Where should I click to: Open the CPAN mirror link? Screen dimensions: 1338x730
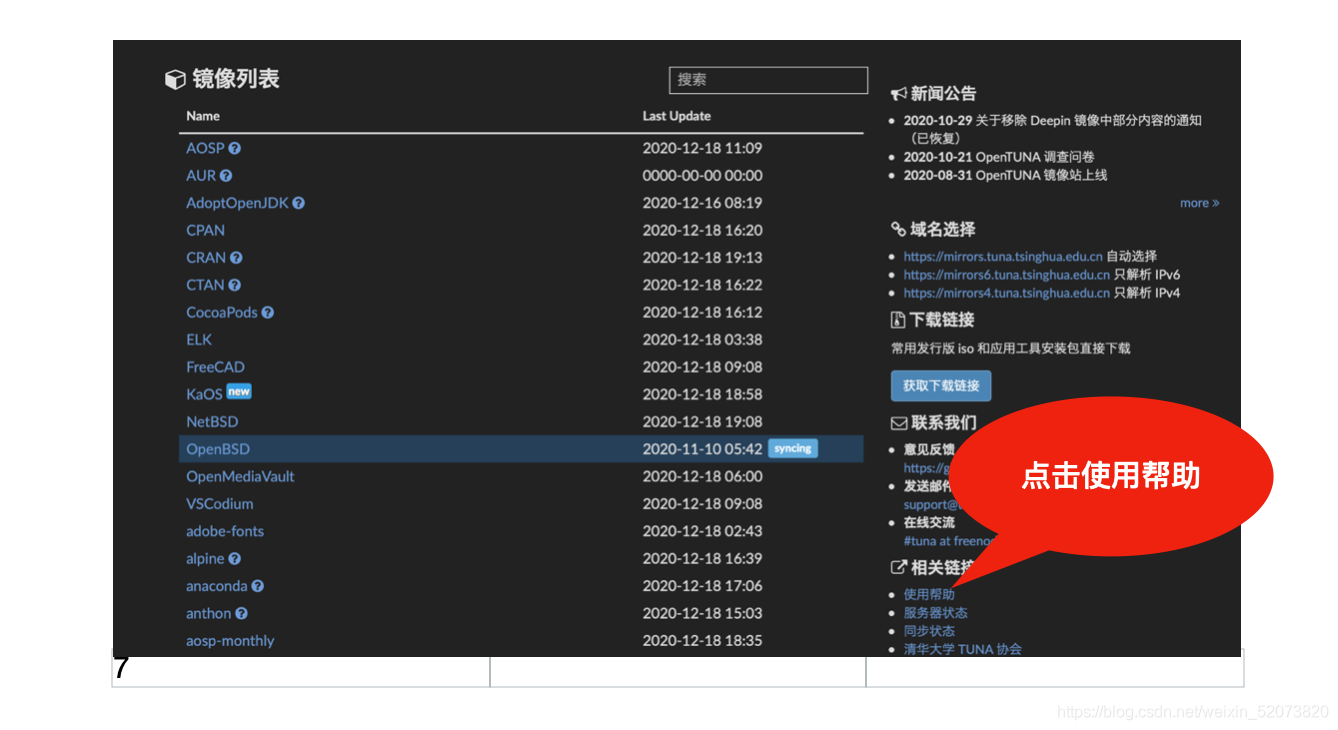tap(205, 230)
